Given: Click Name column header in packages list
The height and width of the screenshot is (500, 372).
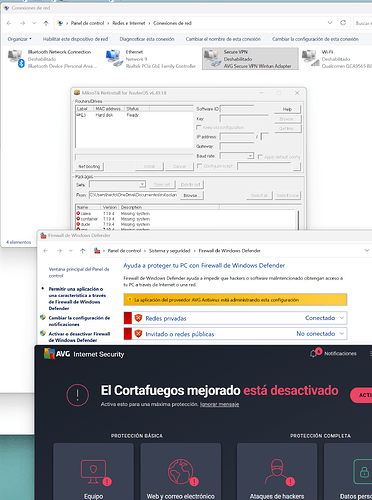Looking at the screenshot, I should pyautogui.click(x=88, y=207).
